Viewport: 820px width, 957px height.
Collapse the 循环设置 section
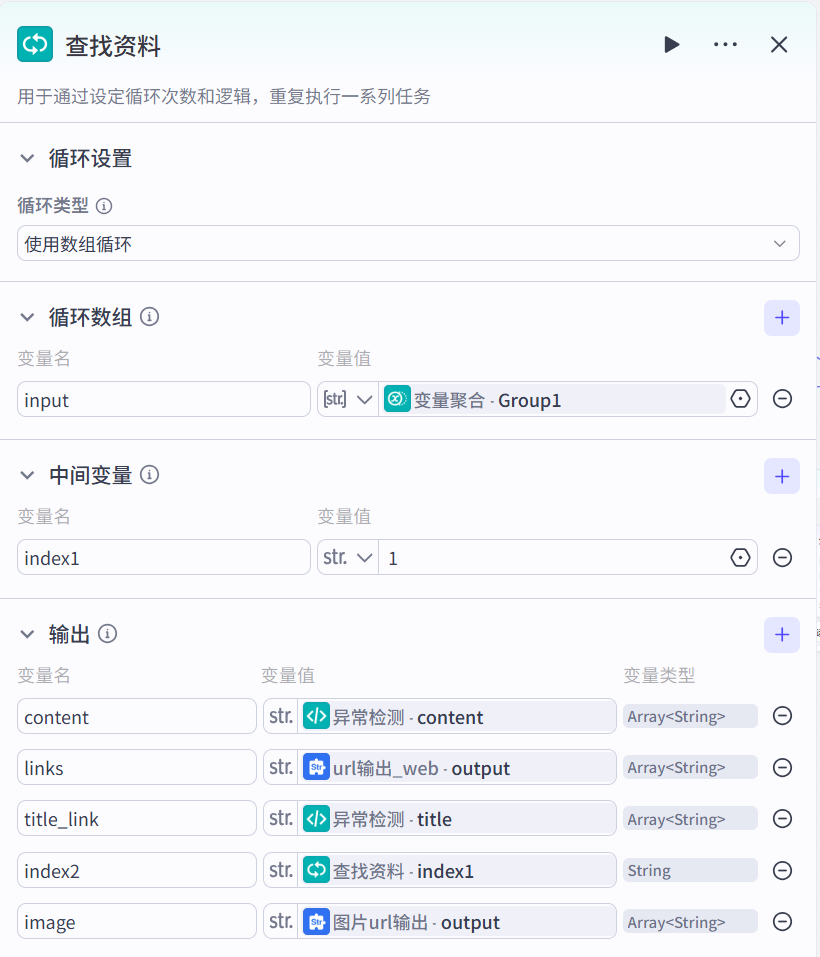coord(27,159)
